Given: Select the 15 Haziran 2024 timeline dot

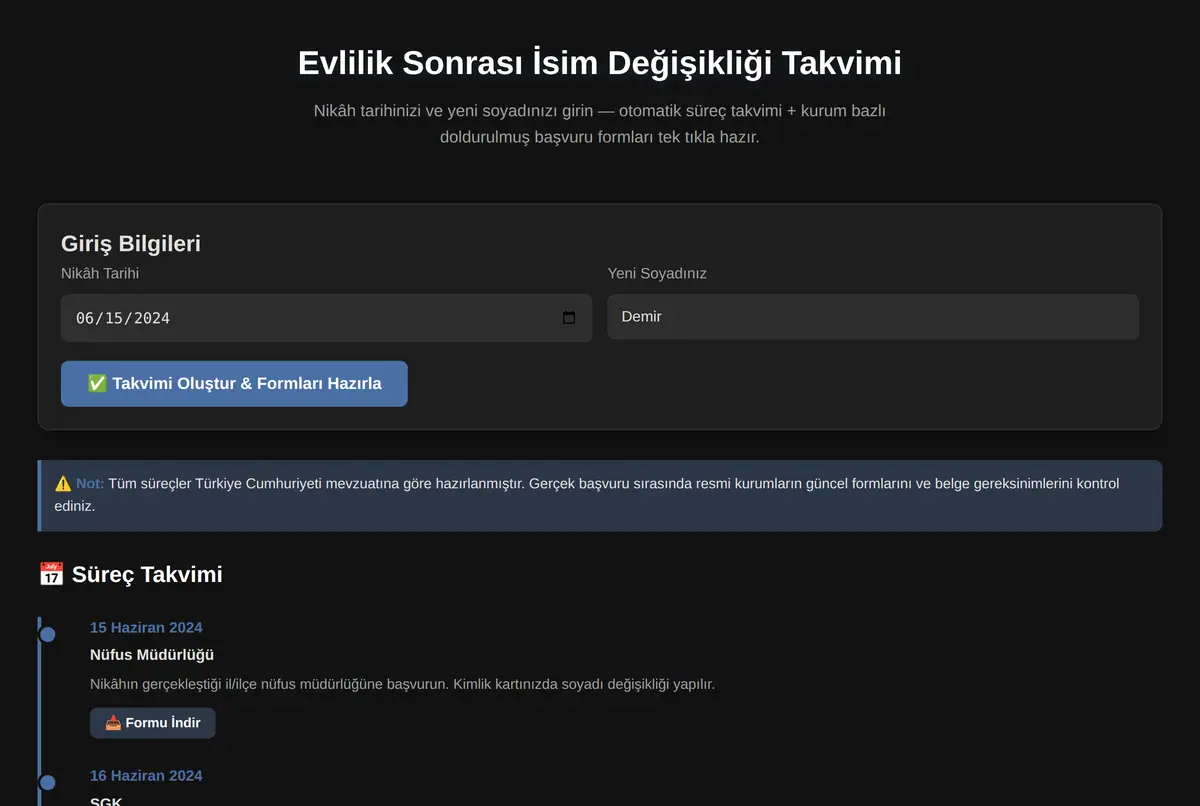Looking at the screenshot, I should click(x=47, y=634).
